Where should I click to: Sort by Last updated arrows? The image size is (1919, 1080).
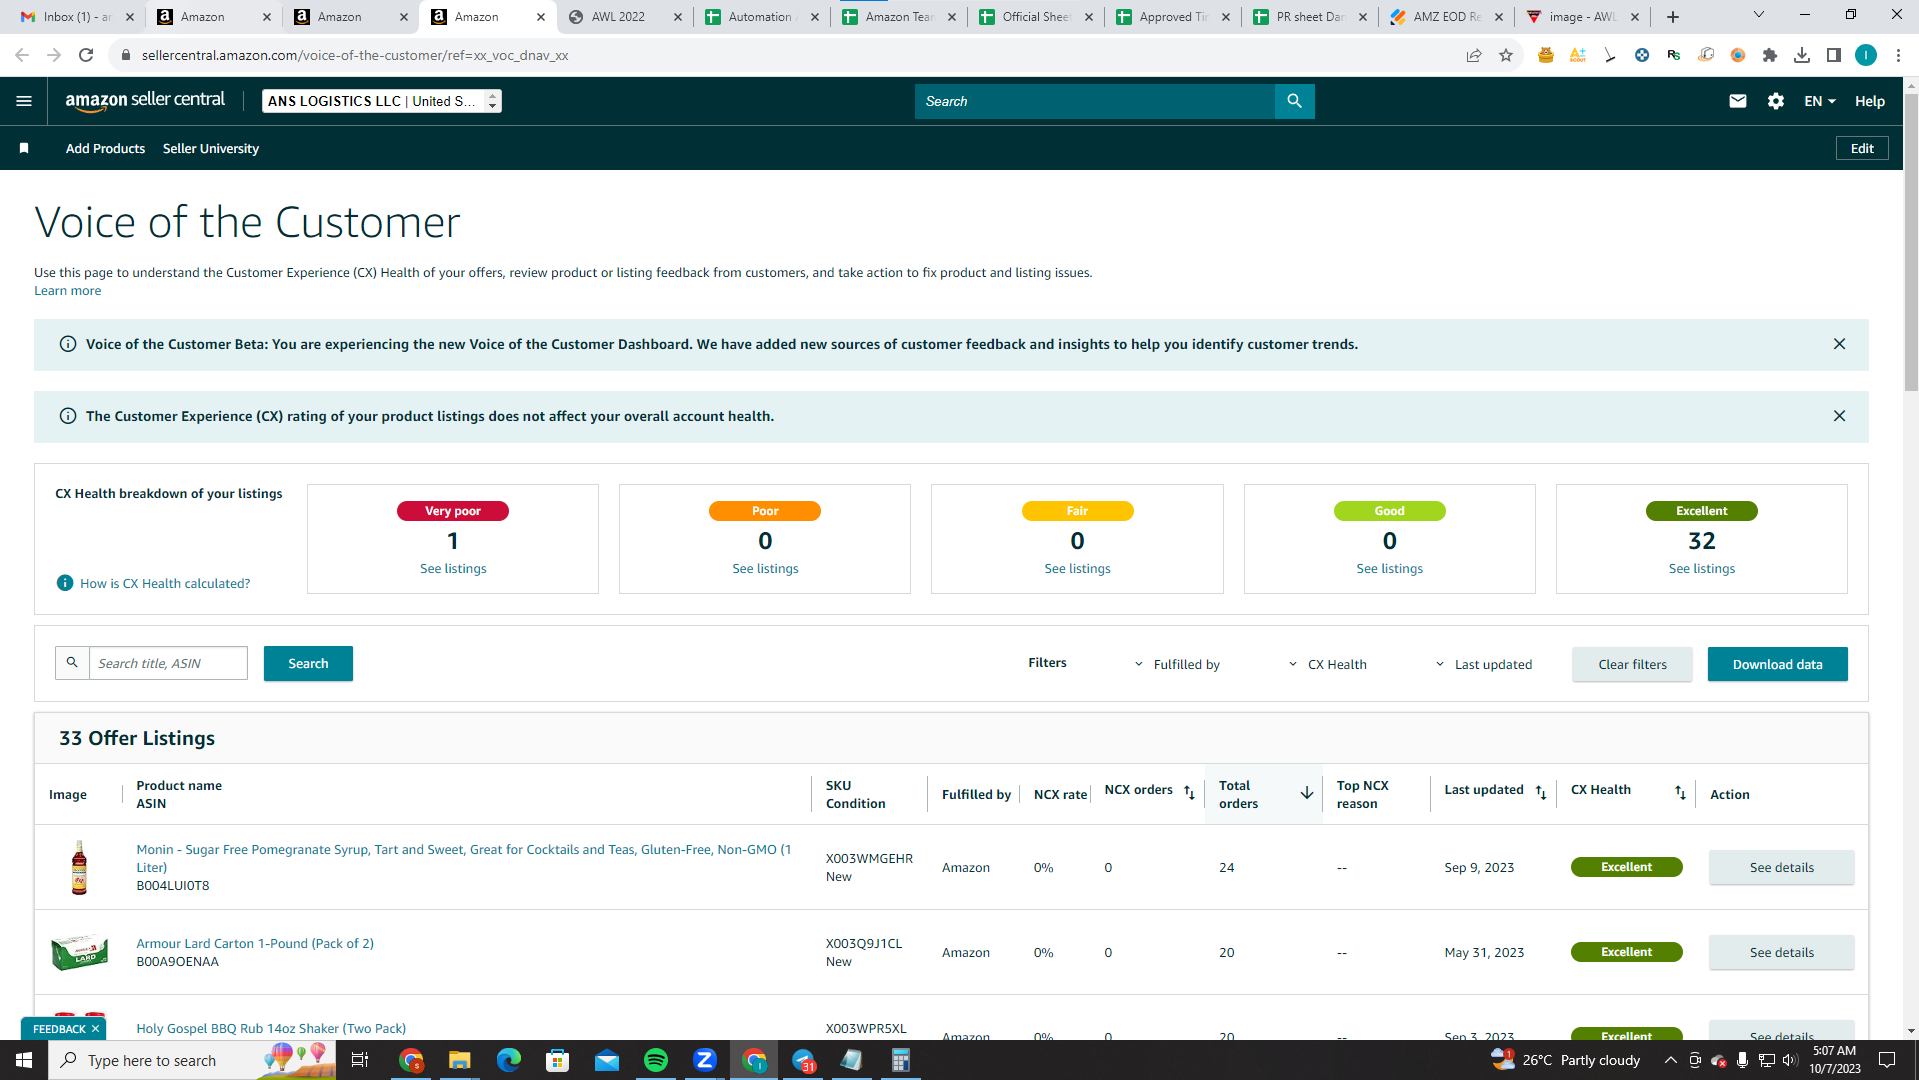tap(1540, 792)
